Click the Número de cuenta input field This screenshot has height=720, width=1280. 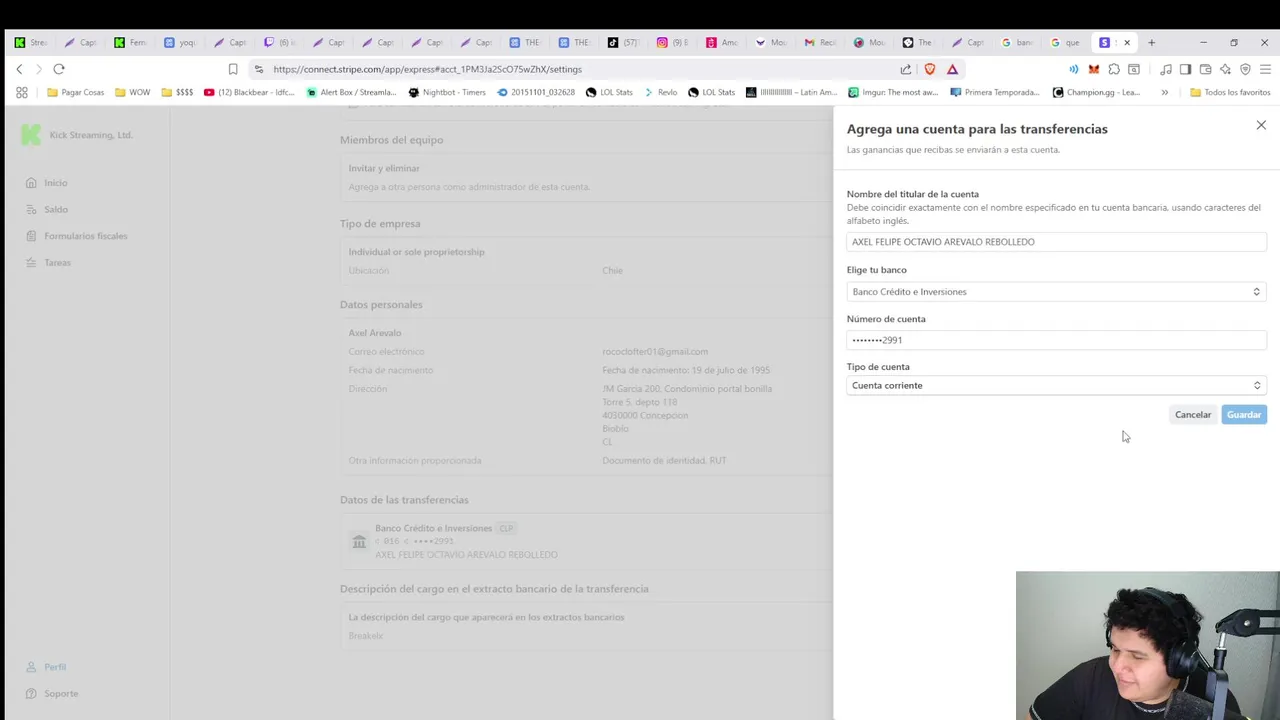[1056, 340]
